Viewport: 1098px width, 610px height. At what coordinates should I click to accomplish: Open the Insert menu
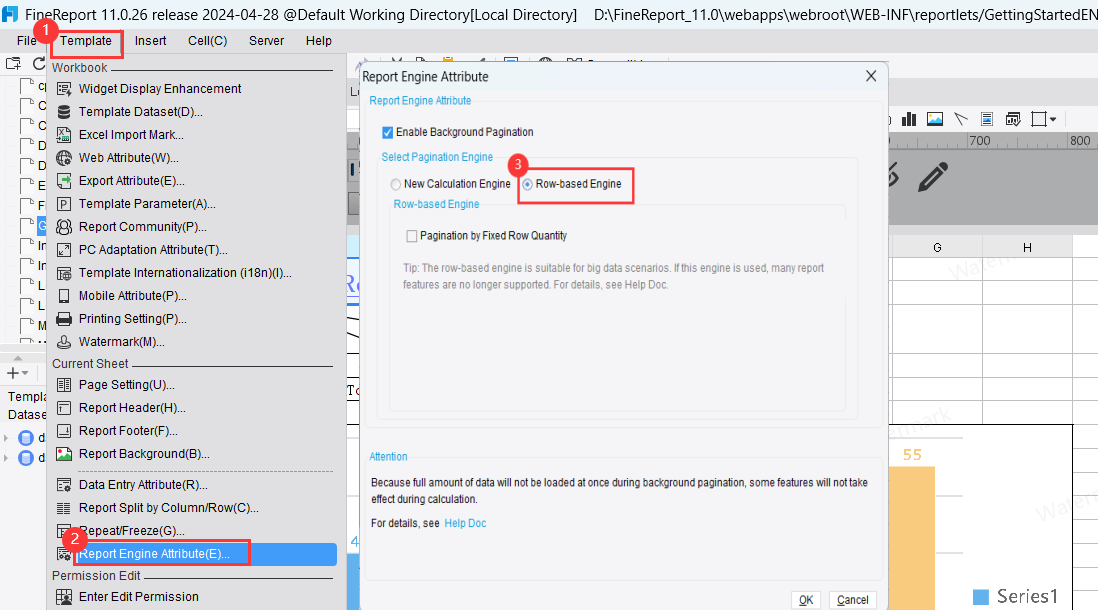(150, 41)
